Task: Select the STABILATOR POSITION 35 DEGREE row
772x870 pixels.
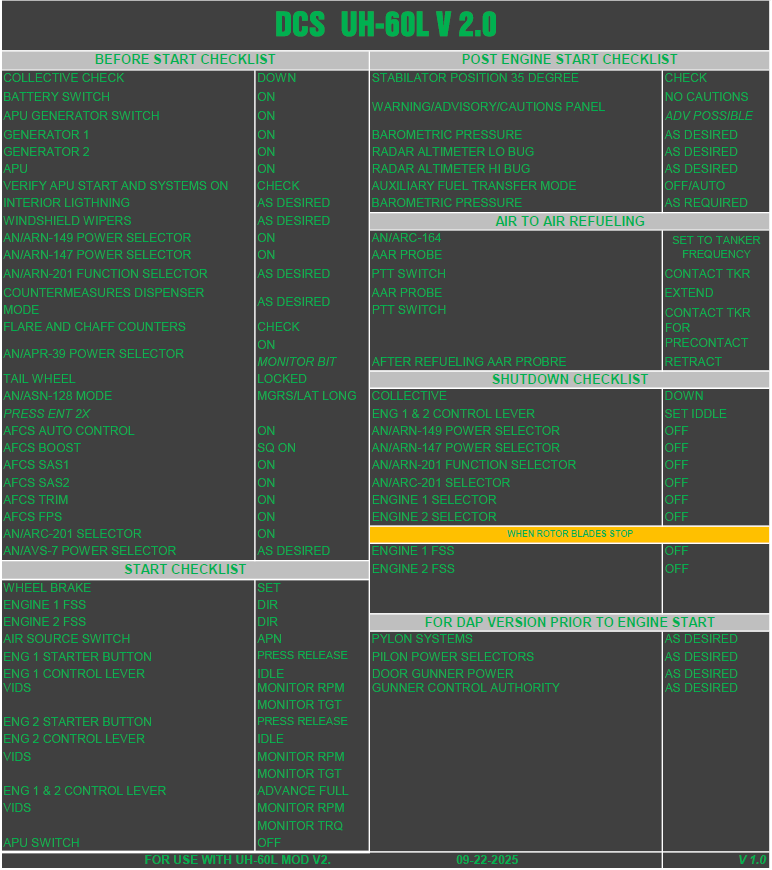Action: [475, 78]
